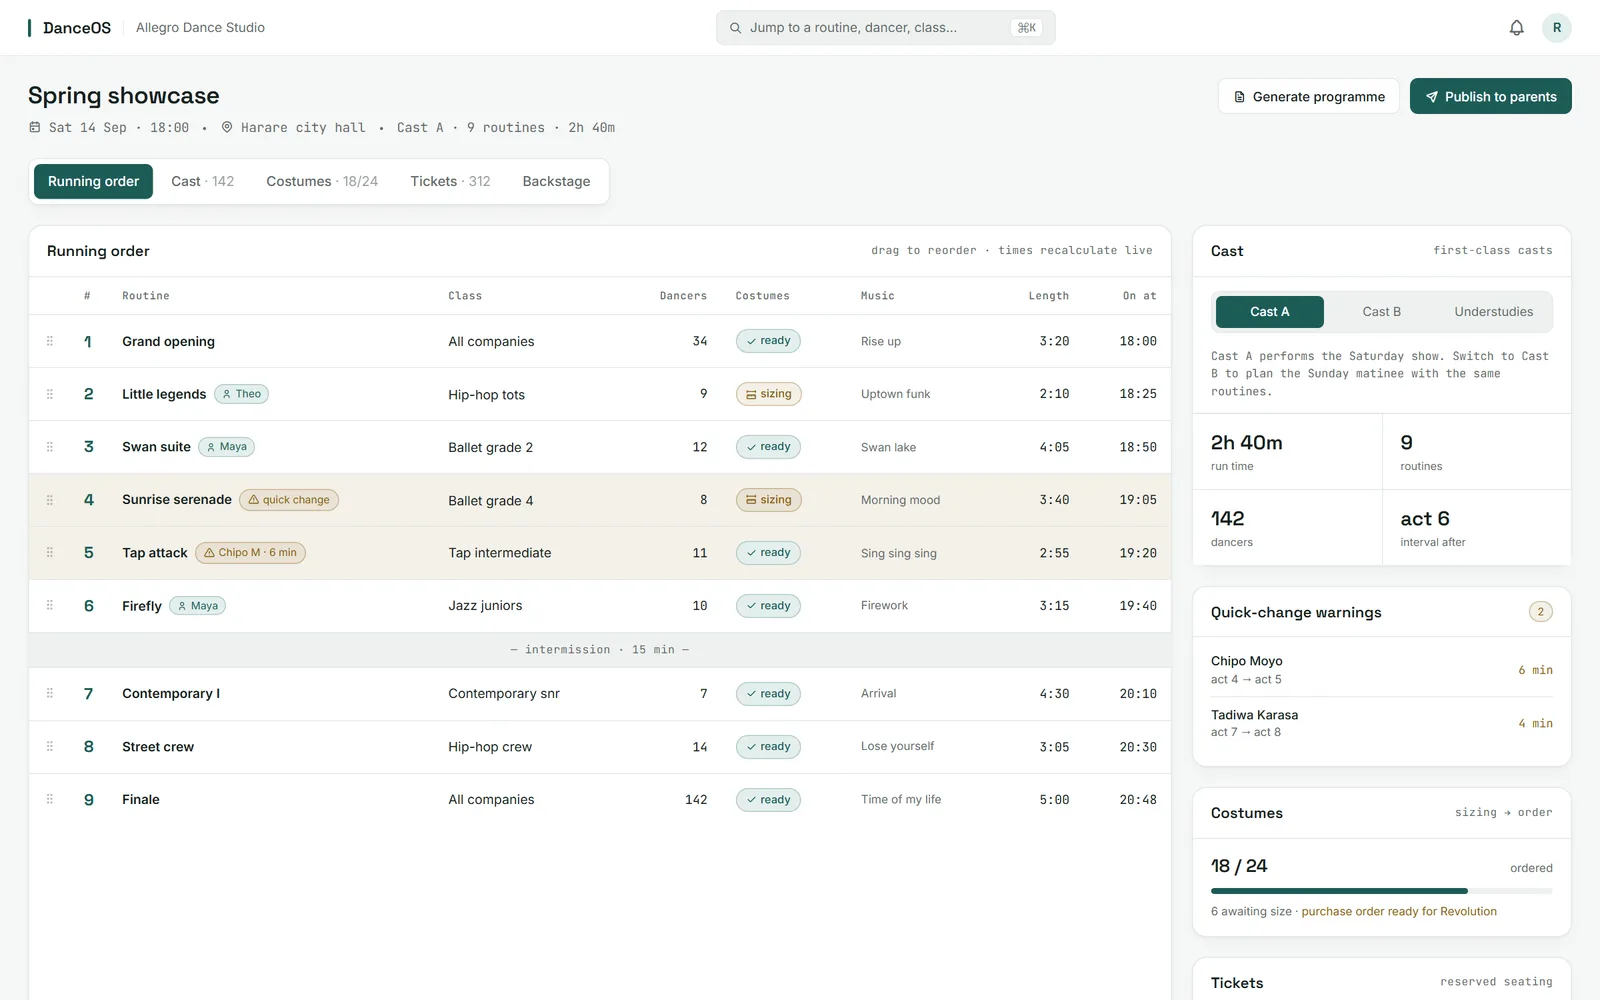Focus the jump to routine search field
Viewport: 1600px width, 1000px height.
885,28
